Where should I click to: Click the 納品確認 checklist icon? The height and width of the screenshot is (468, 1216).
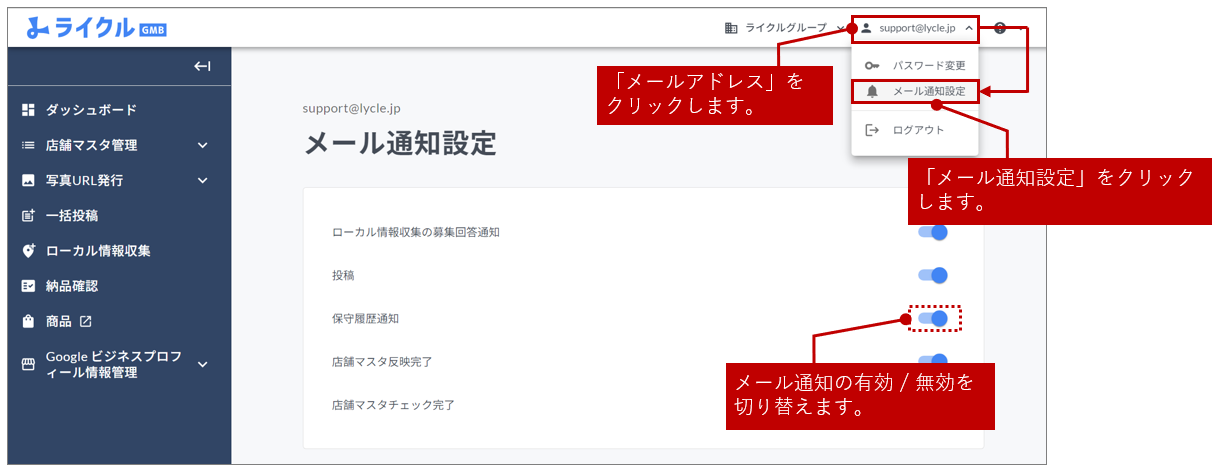click(x=28, y=286)
